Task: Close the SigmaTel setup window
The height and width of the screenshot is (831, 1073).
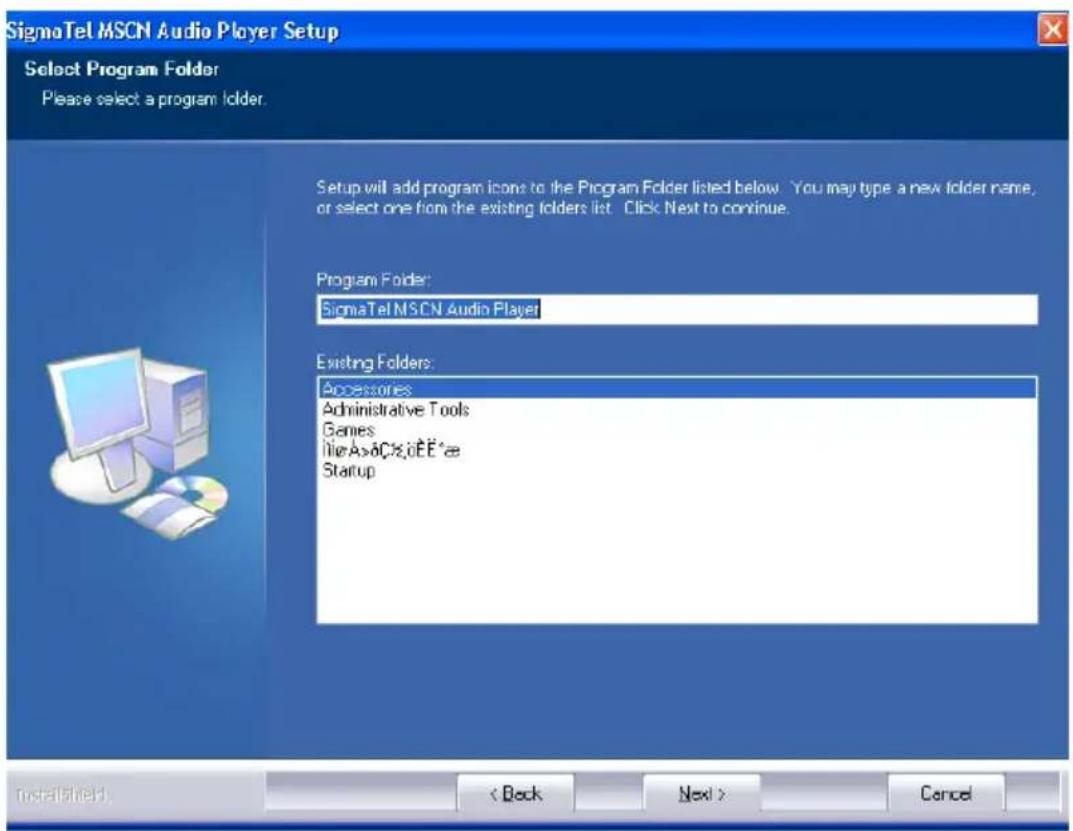Action: (x=1052, y=30)
